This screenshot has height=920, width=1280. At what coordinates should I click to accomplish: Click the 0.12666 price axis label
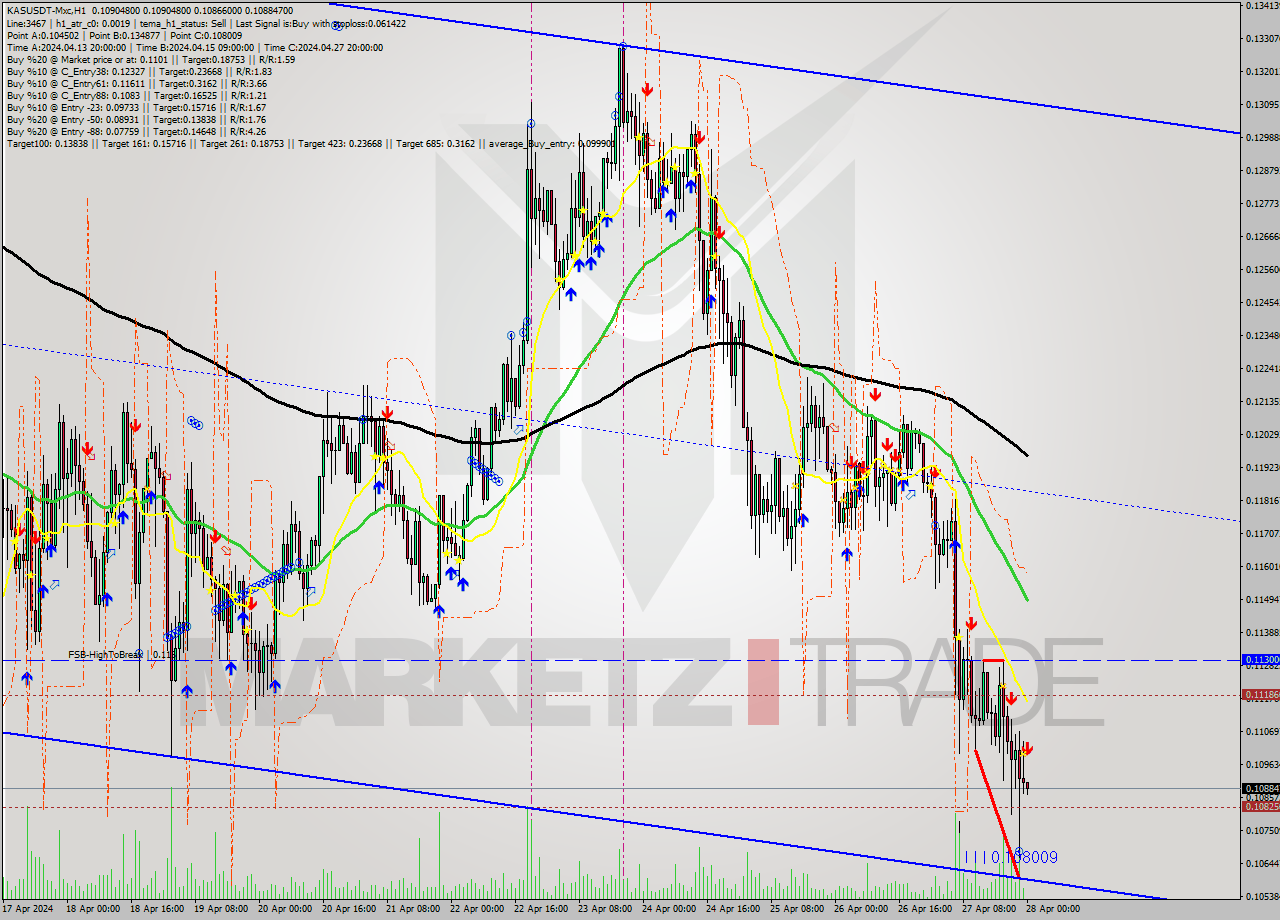(x=1261, y=236)
